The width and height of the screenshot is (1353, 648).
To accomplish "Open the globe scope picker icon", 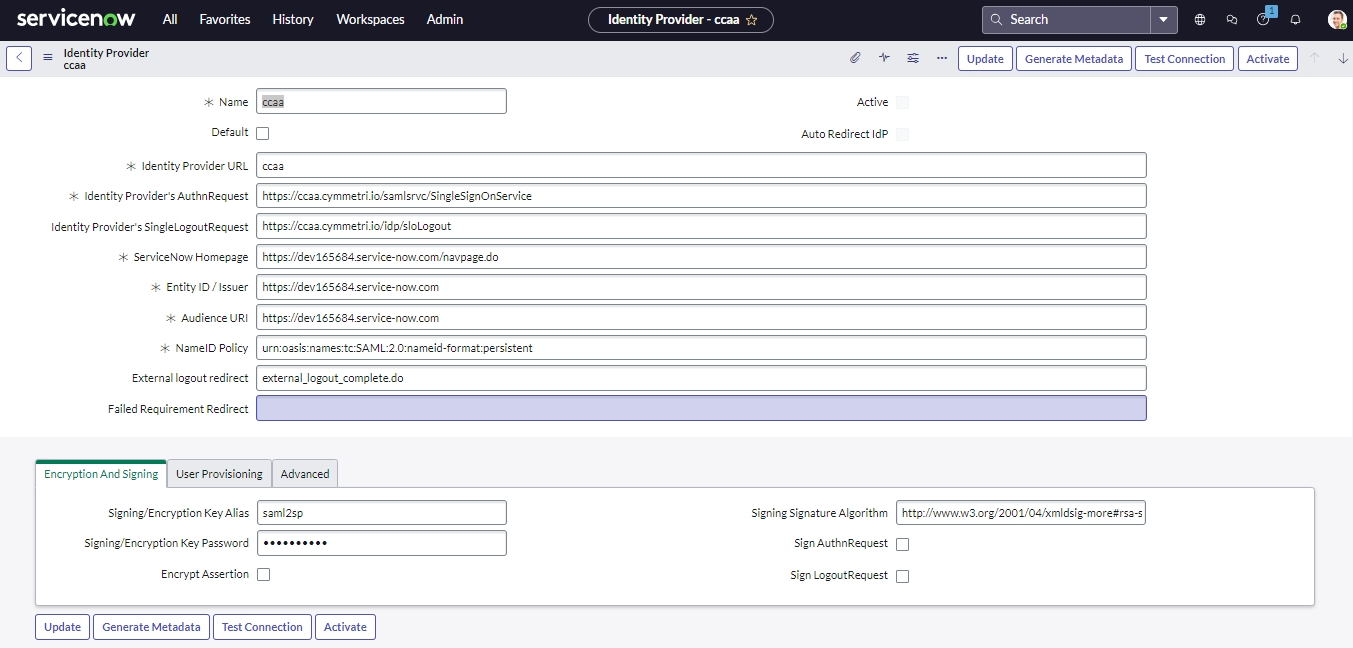I will pyautogui.click(x=1200, y=19).
